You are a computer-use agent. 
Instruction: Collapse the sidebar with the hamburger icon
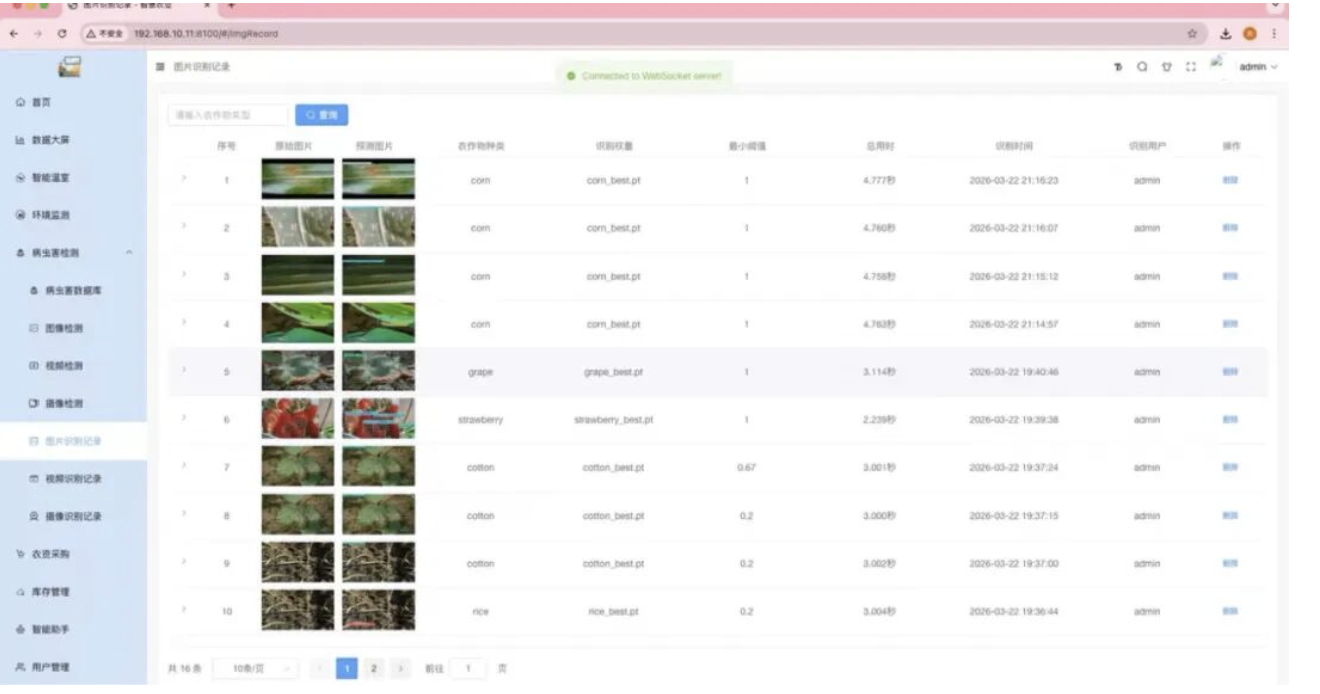(160, 67)
